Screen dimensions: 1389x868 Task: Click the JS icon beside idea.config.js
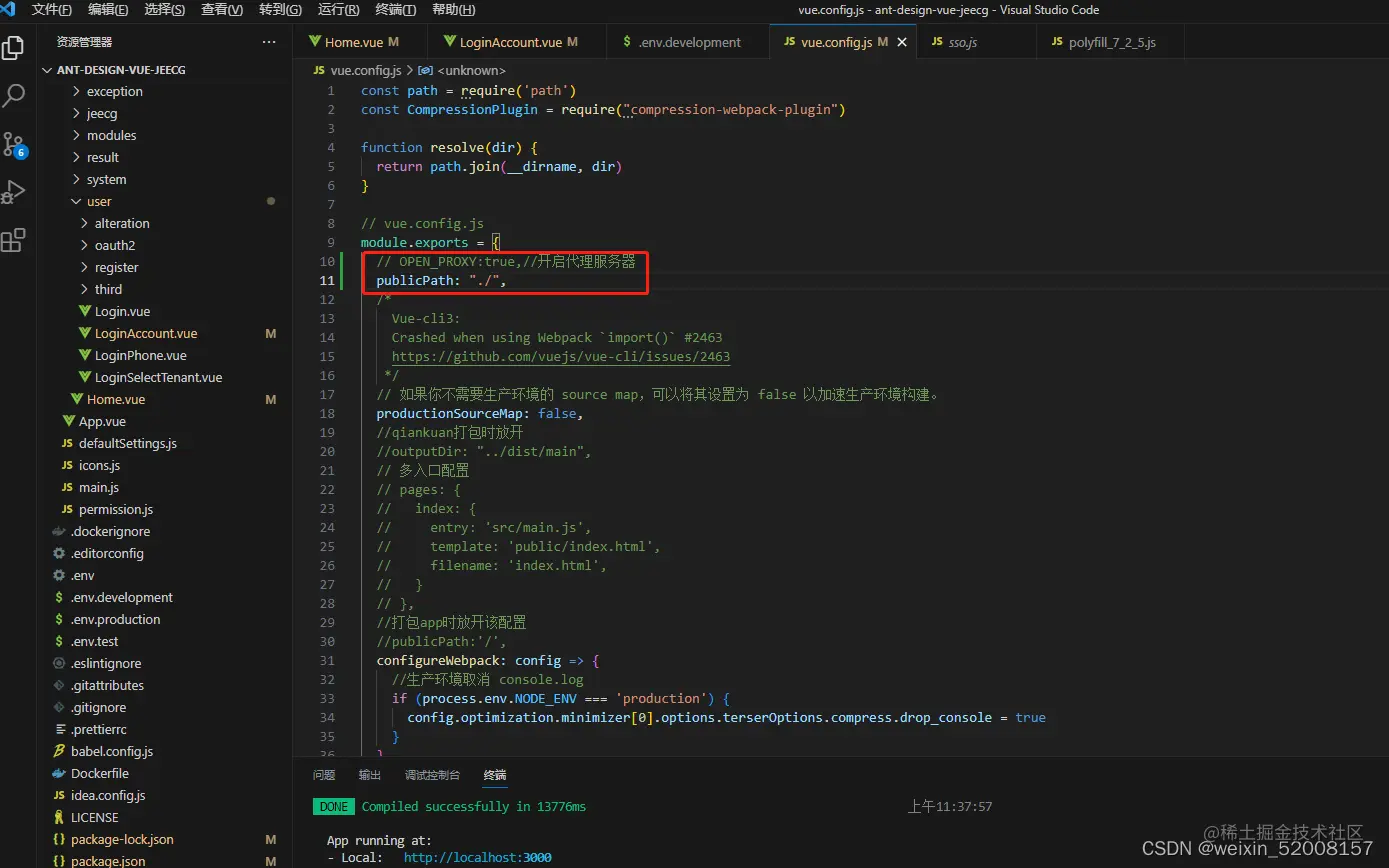coord(59,795)
